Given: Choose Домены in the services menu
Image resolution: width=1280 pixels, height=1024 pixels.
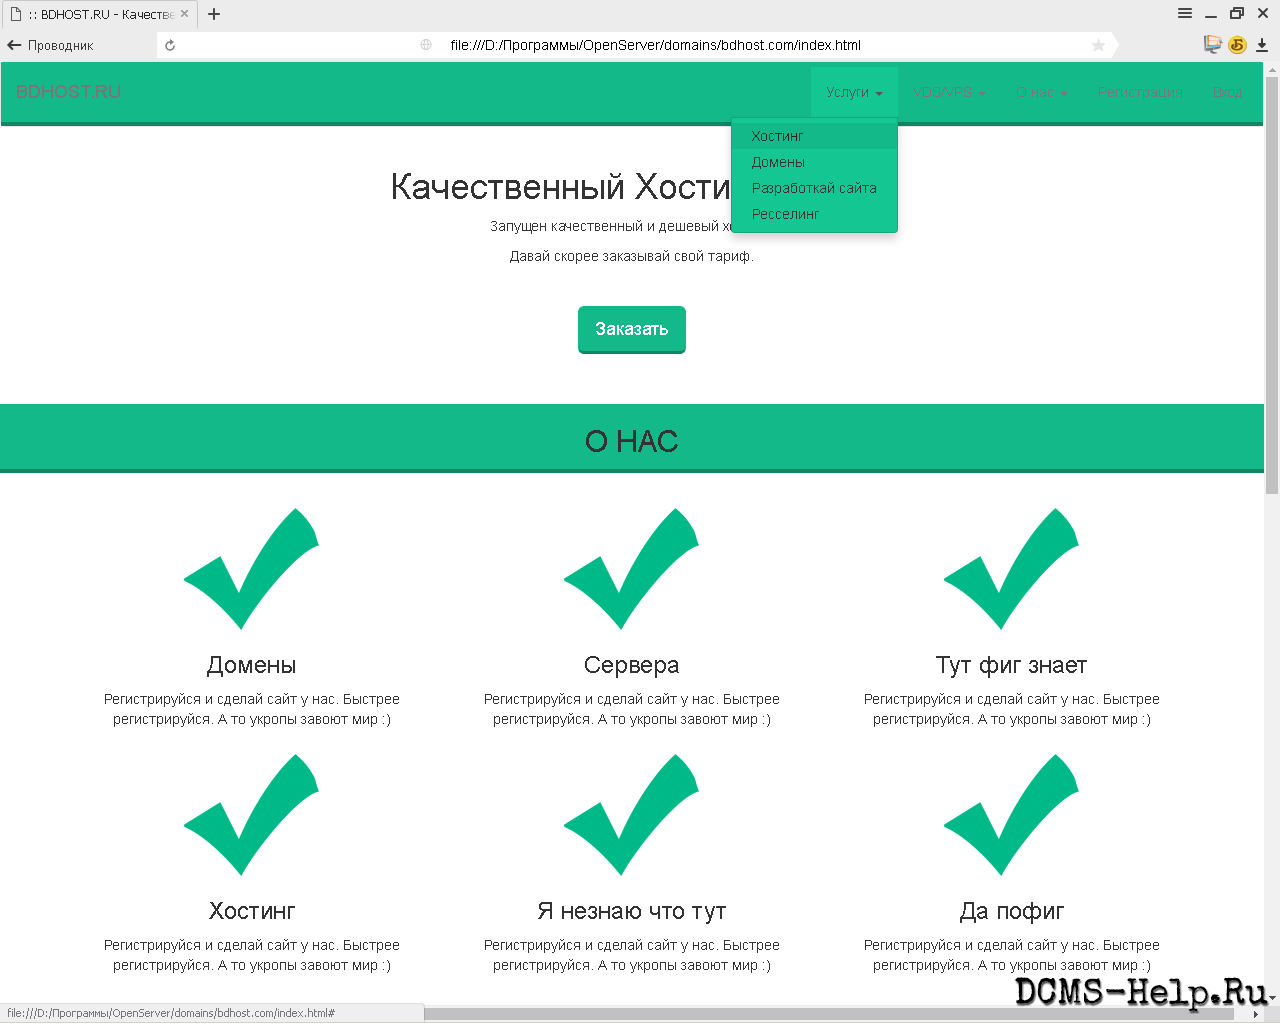Looking at the screenshot, I should 778,161.
